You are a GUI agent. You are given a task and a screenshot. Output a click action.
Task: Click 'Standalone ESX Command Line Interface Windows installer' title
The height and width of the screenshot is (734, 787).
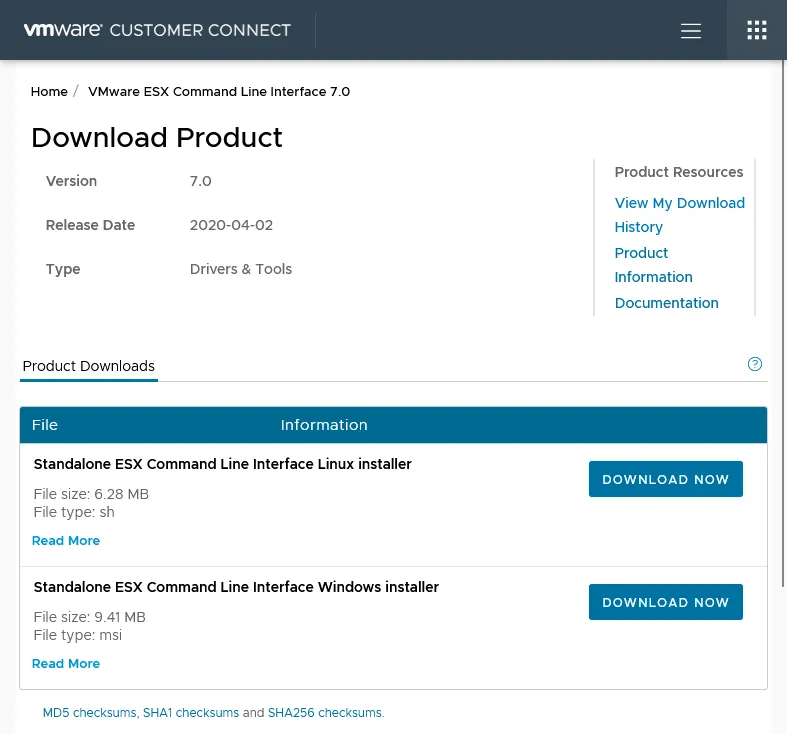point(236,587)
